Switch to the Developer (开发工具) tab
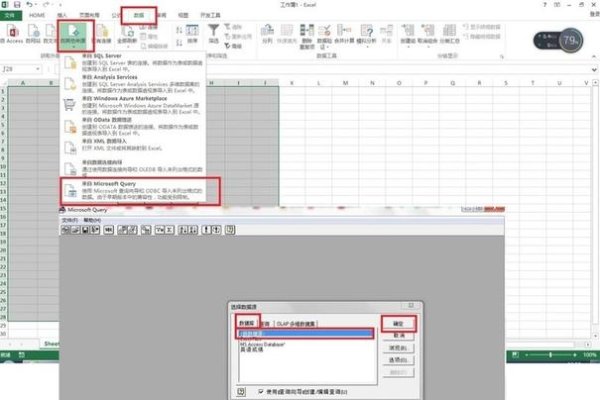This screenshot has width=600, height=400. click(210, 15)
